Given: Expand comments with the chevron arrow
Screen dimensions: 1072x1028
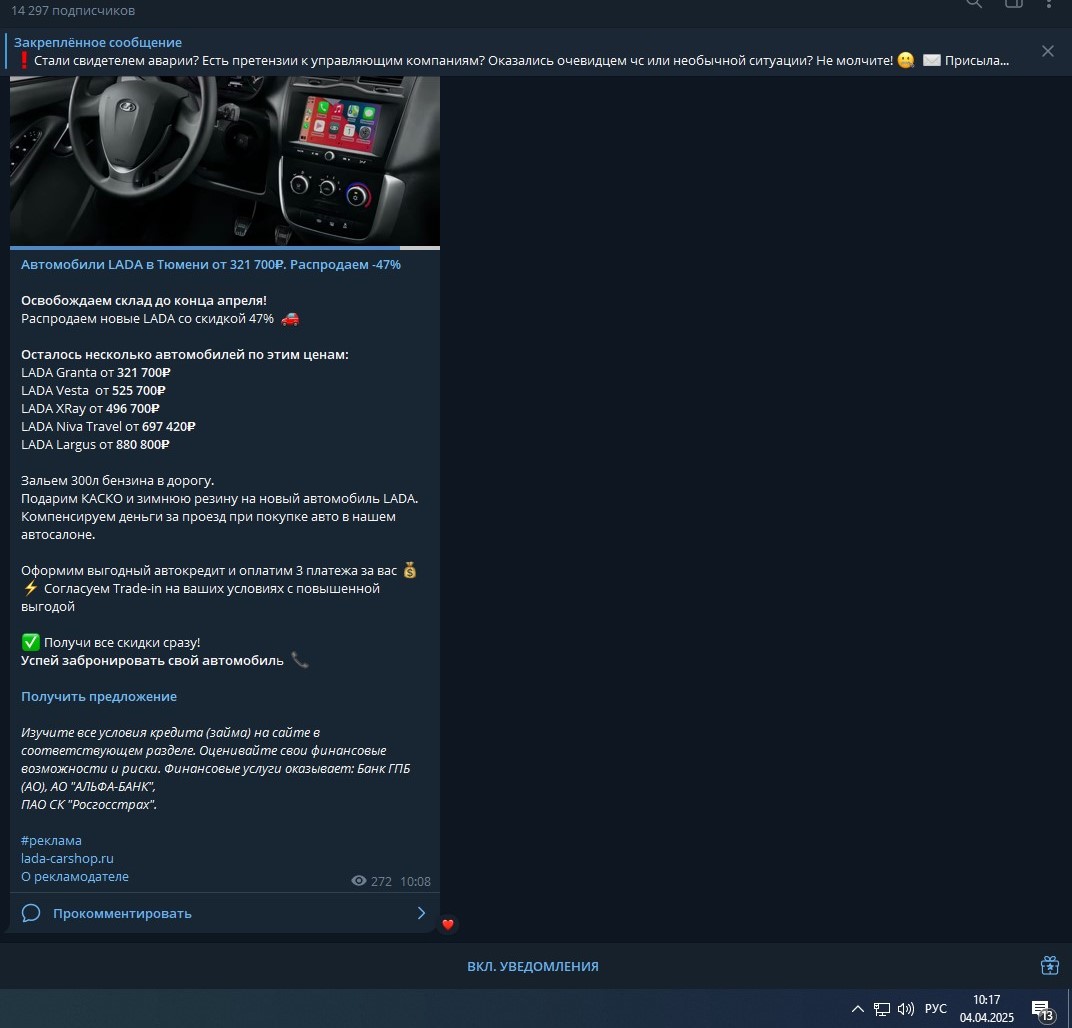Looking at the screenshot, I should tap(421, 913).
